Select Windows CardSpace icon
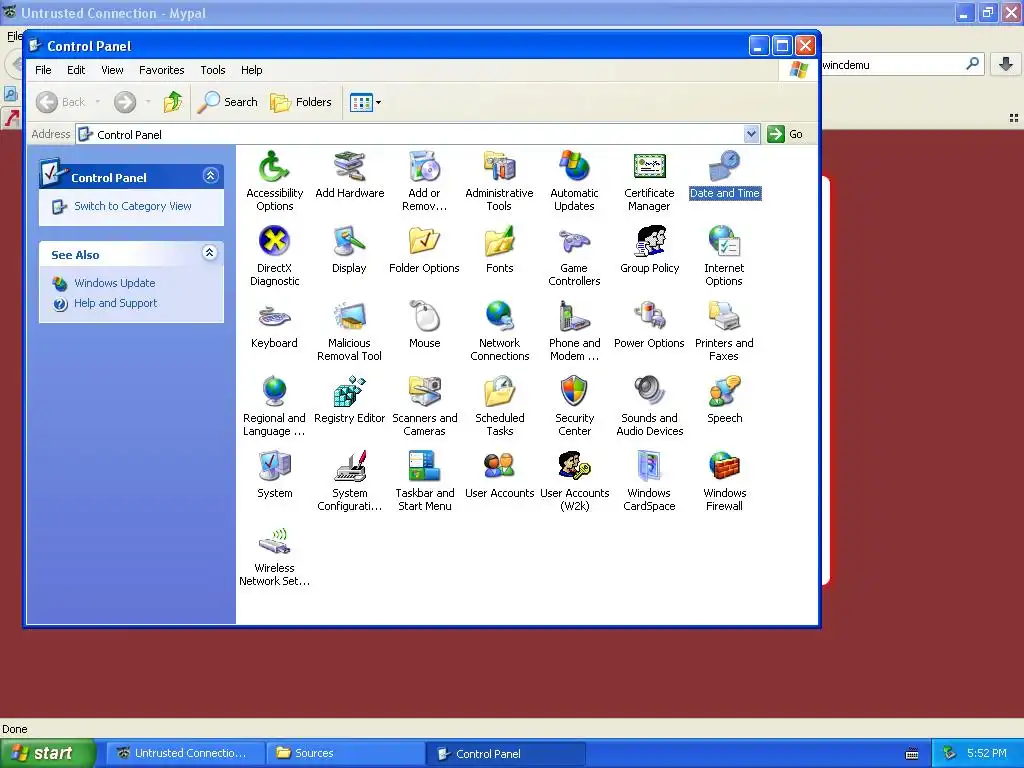 pos(649,467)
